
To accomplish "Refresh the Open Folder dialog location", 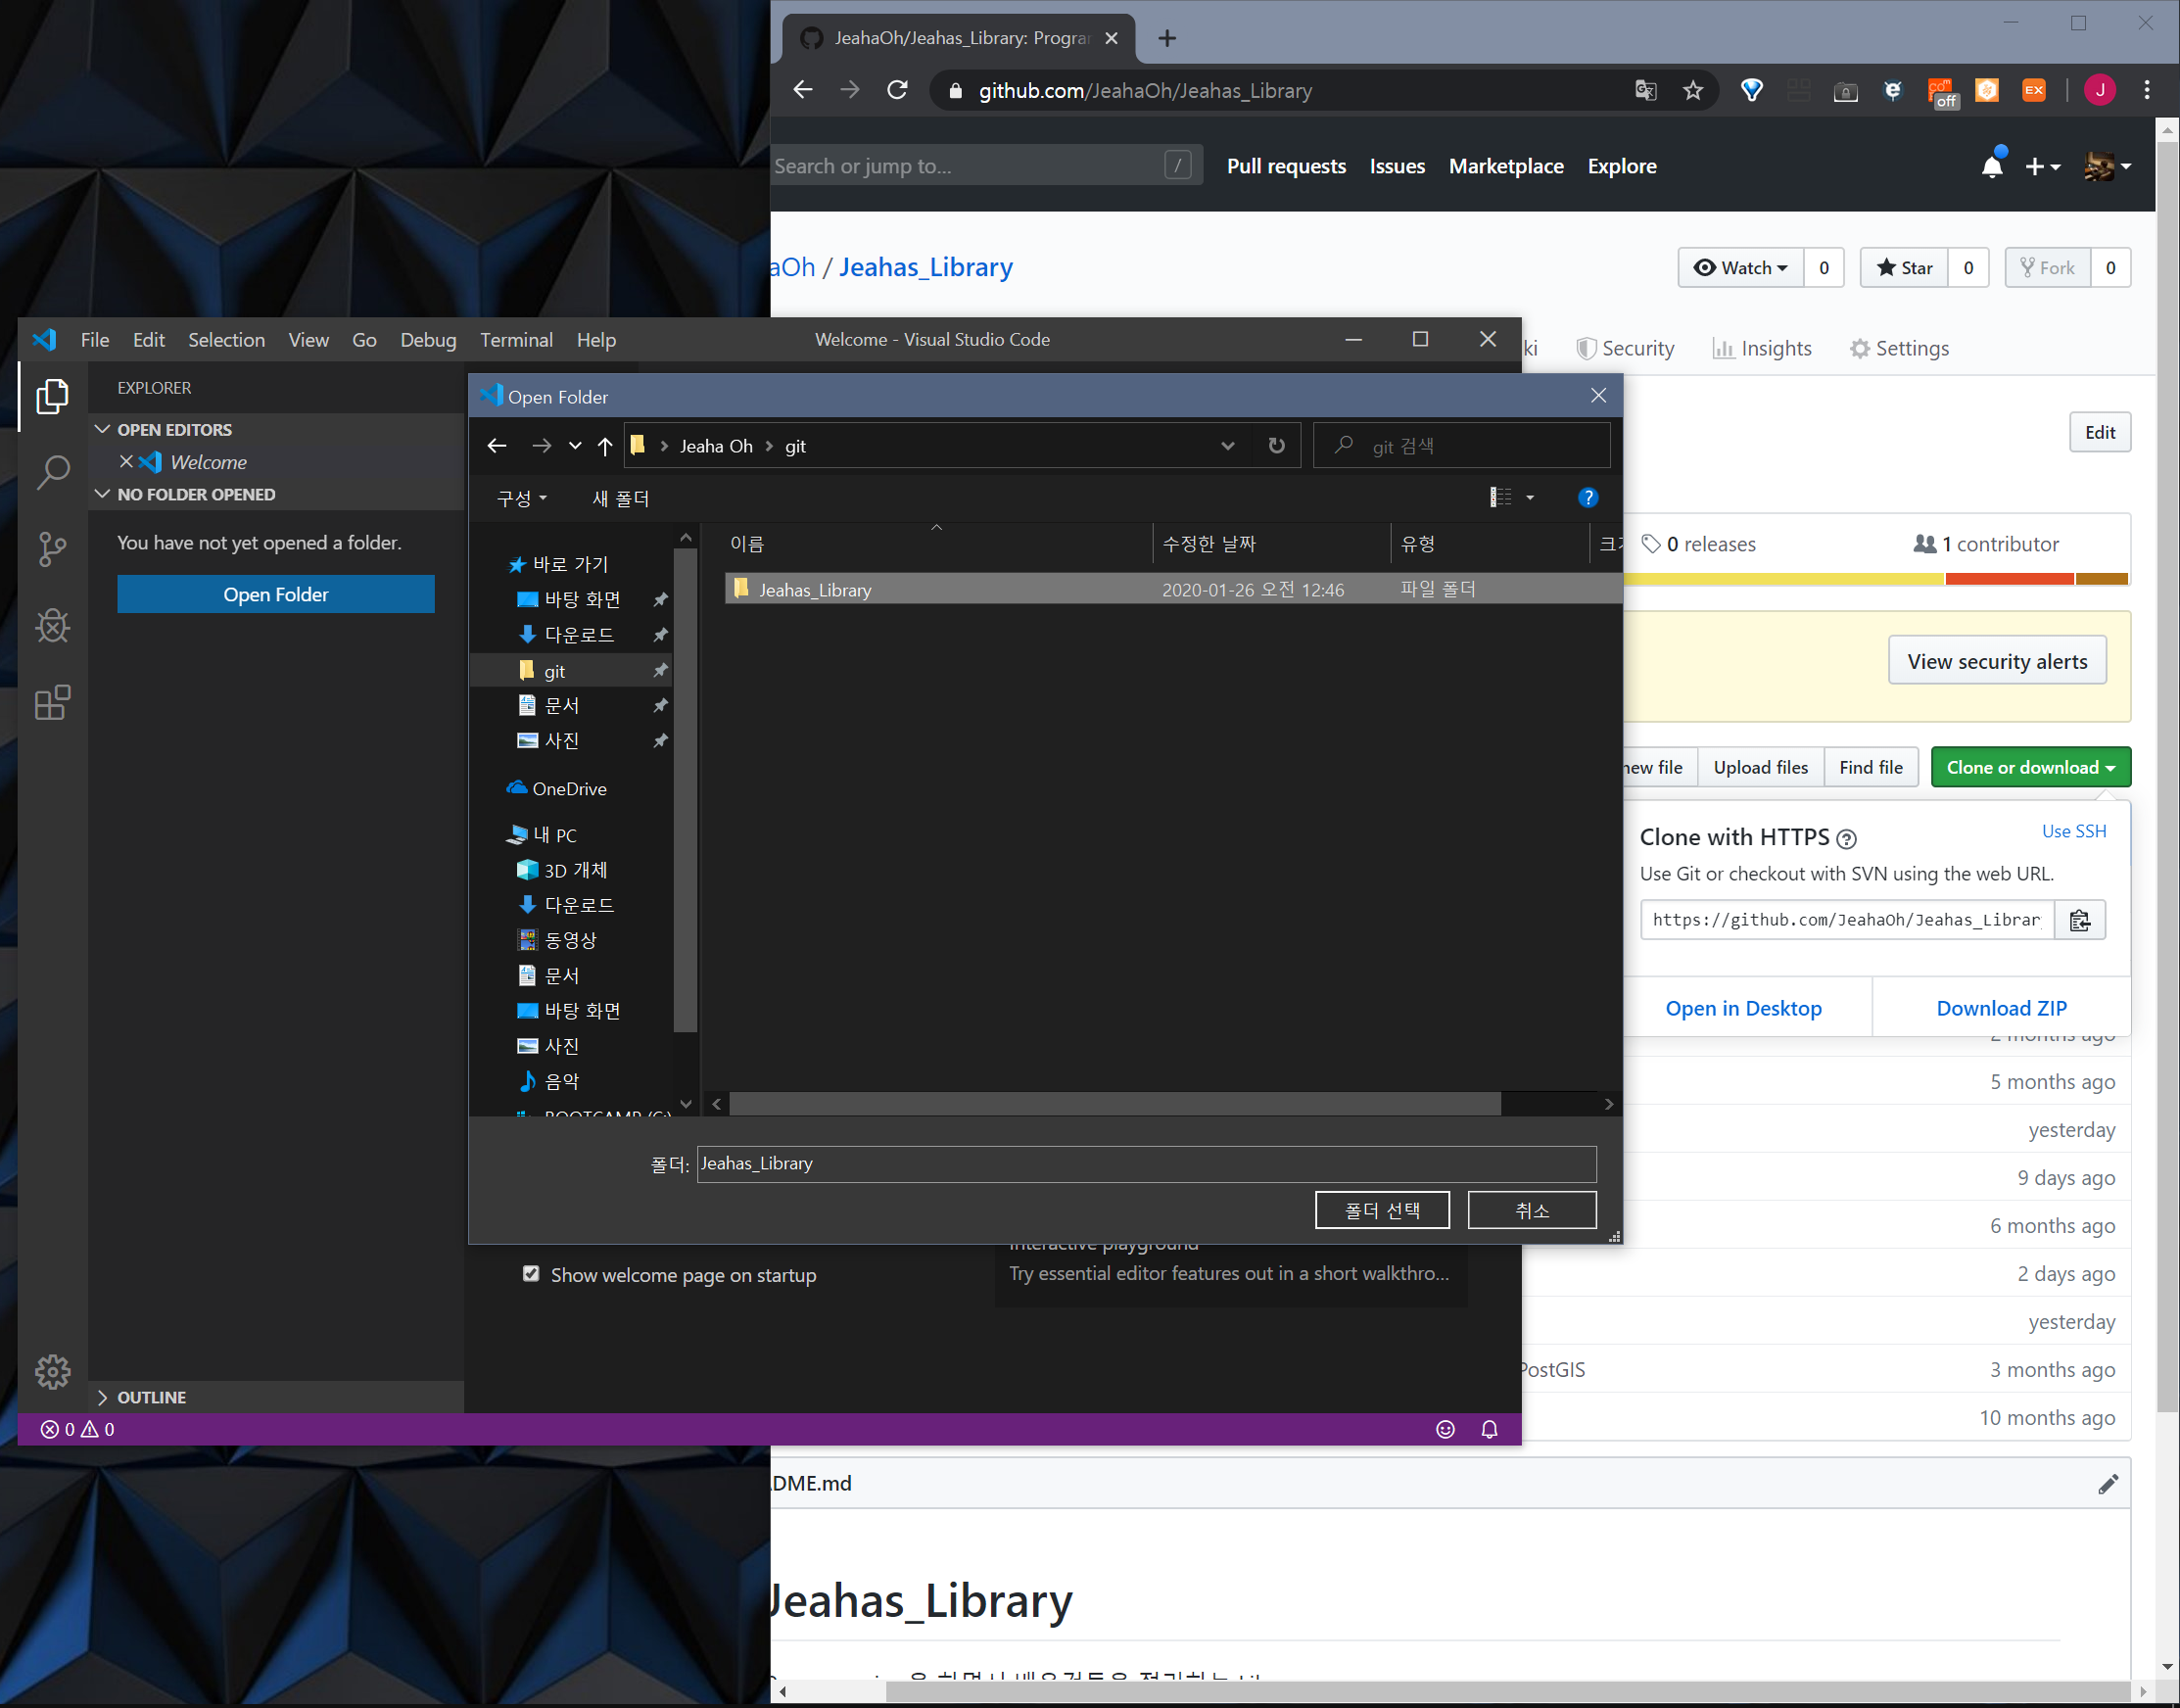I will [1276, 446].
